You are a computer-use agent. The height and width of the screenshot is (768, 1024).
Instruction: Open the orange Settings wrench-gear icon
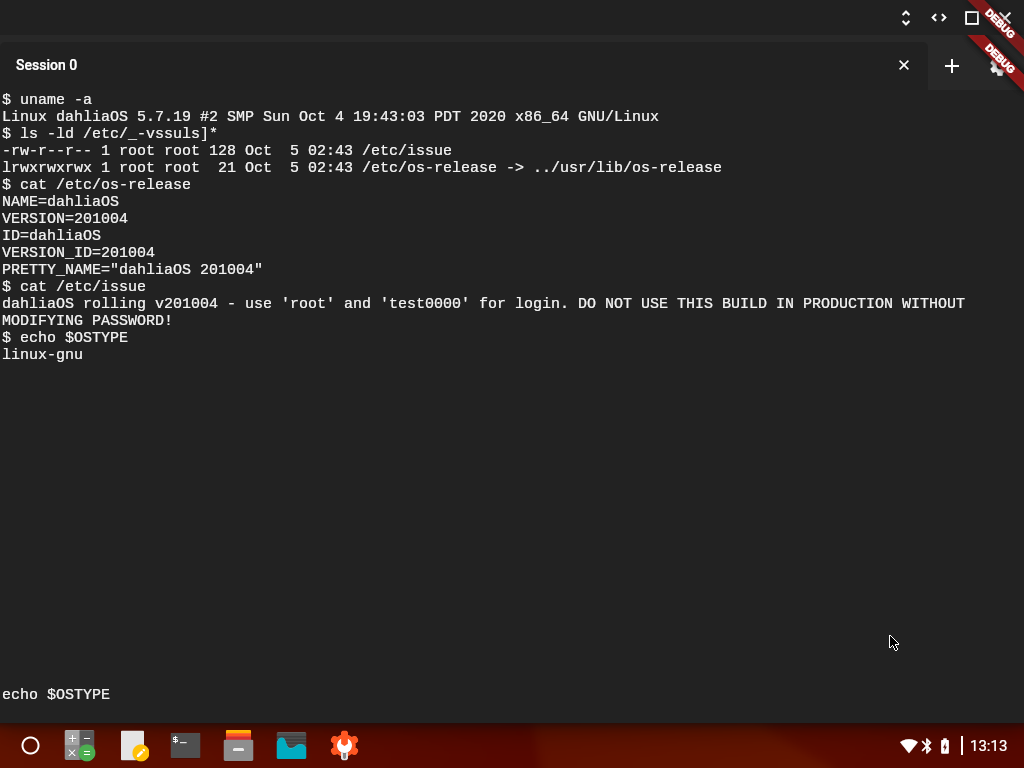pyautogui.click(x=344, y=745)
